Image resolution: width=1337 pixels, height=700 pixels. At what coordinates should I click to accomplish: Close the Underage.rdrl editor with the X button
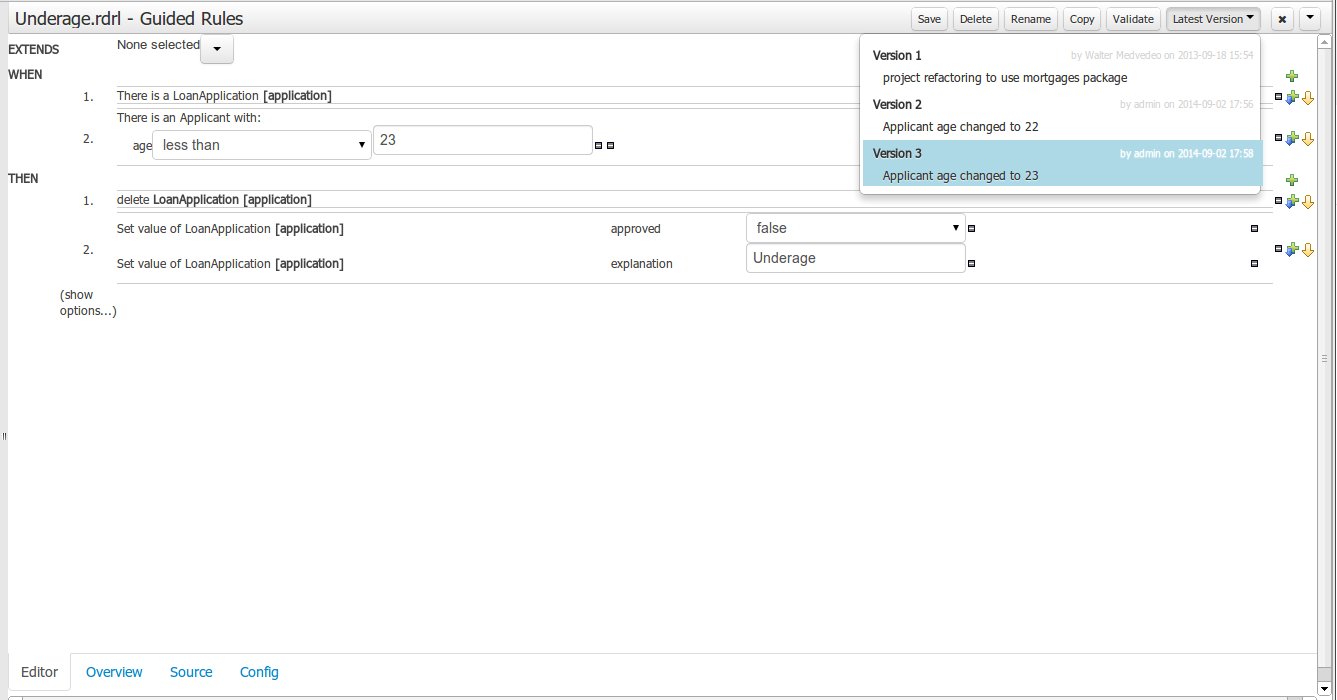1282,19
